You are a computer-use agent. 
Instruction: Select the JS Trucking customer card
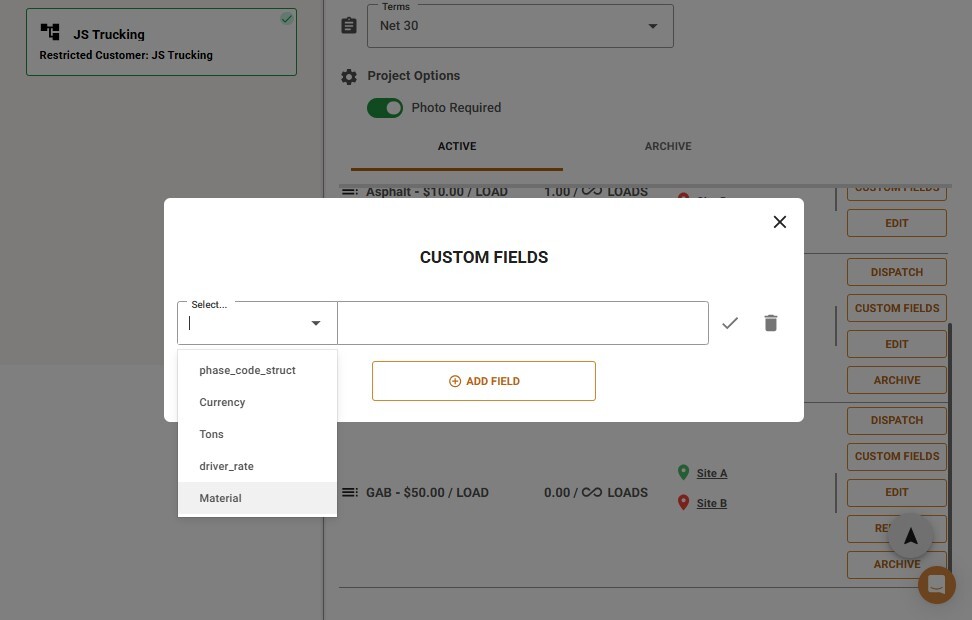click(161, 42)
